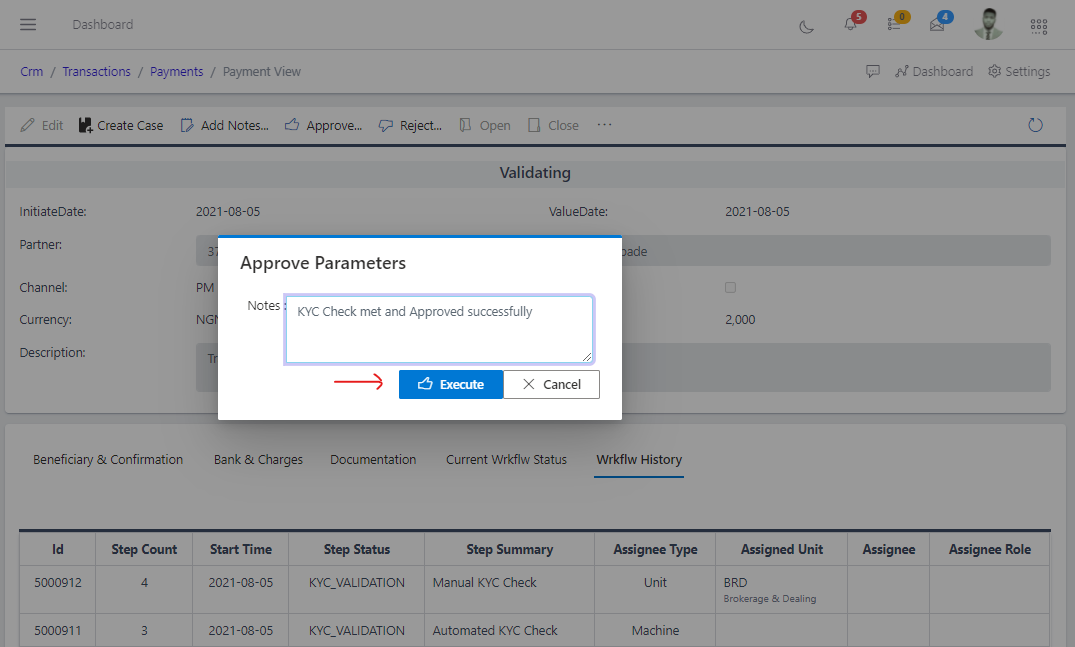Click Execute in the Approve Parameters dialog

[451, 384]
